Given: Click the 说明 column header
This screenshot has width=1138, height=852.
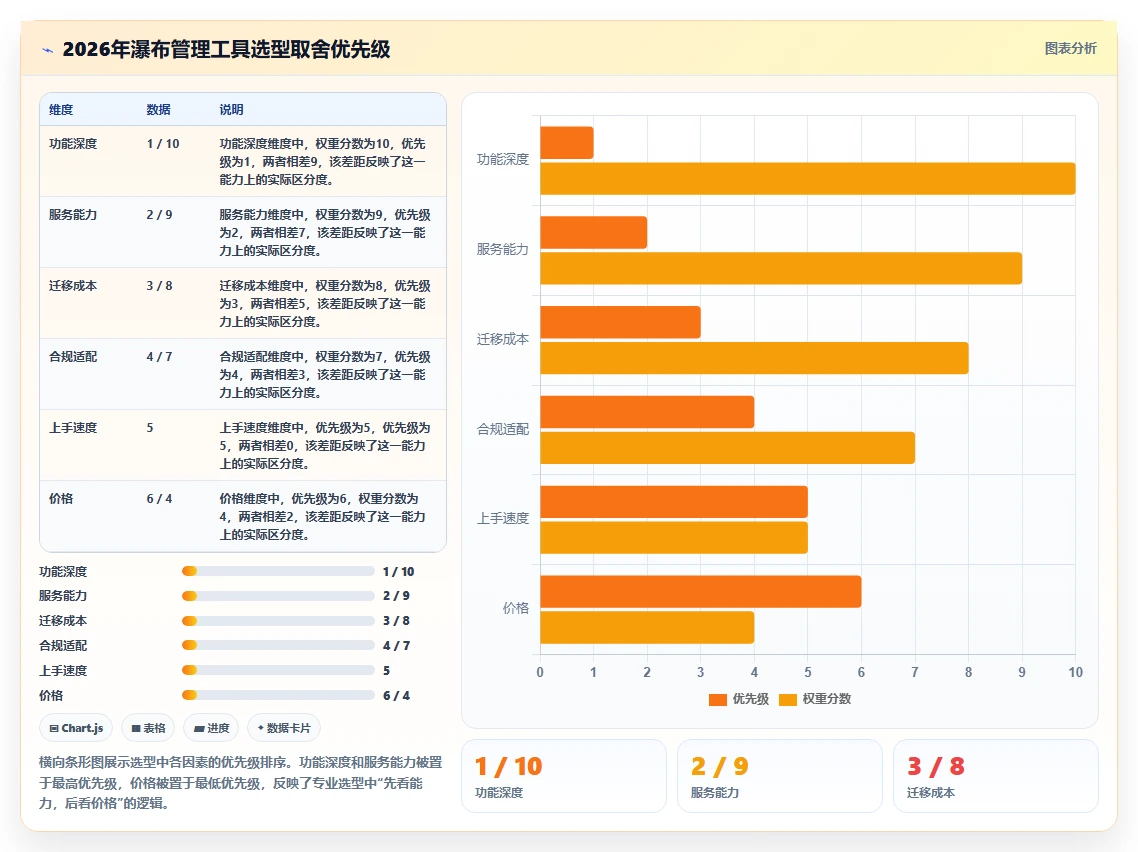Looking at the screenshot, I should [x=232, y=110].
